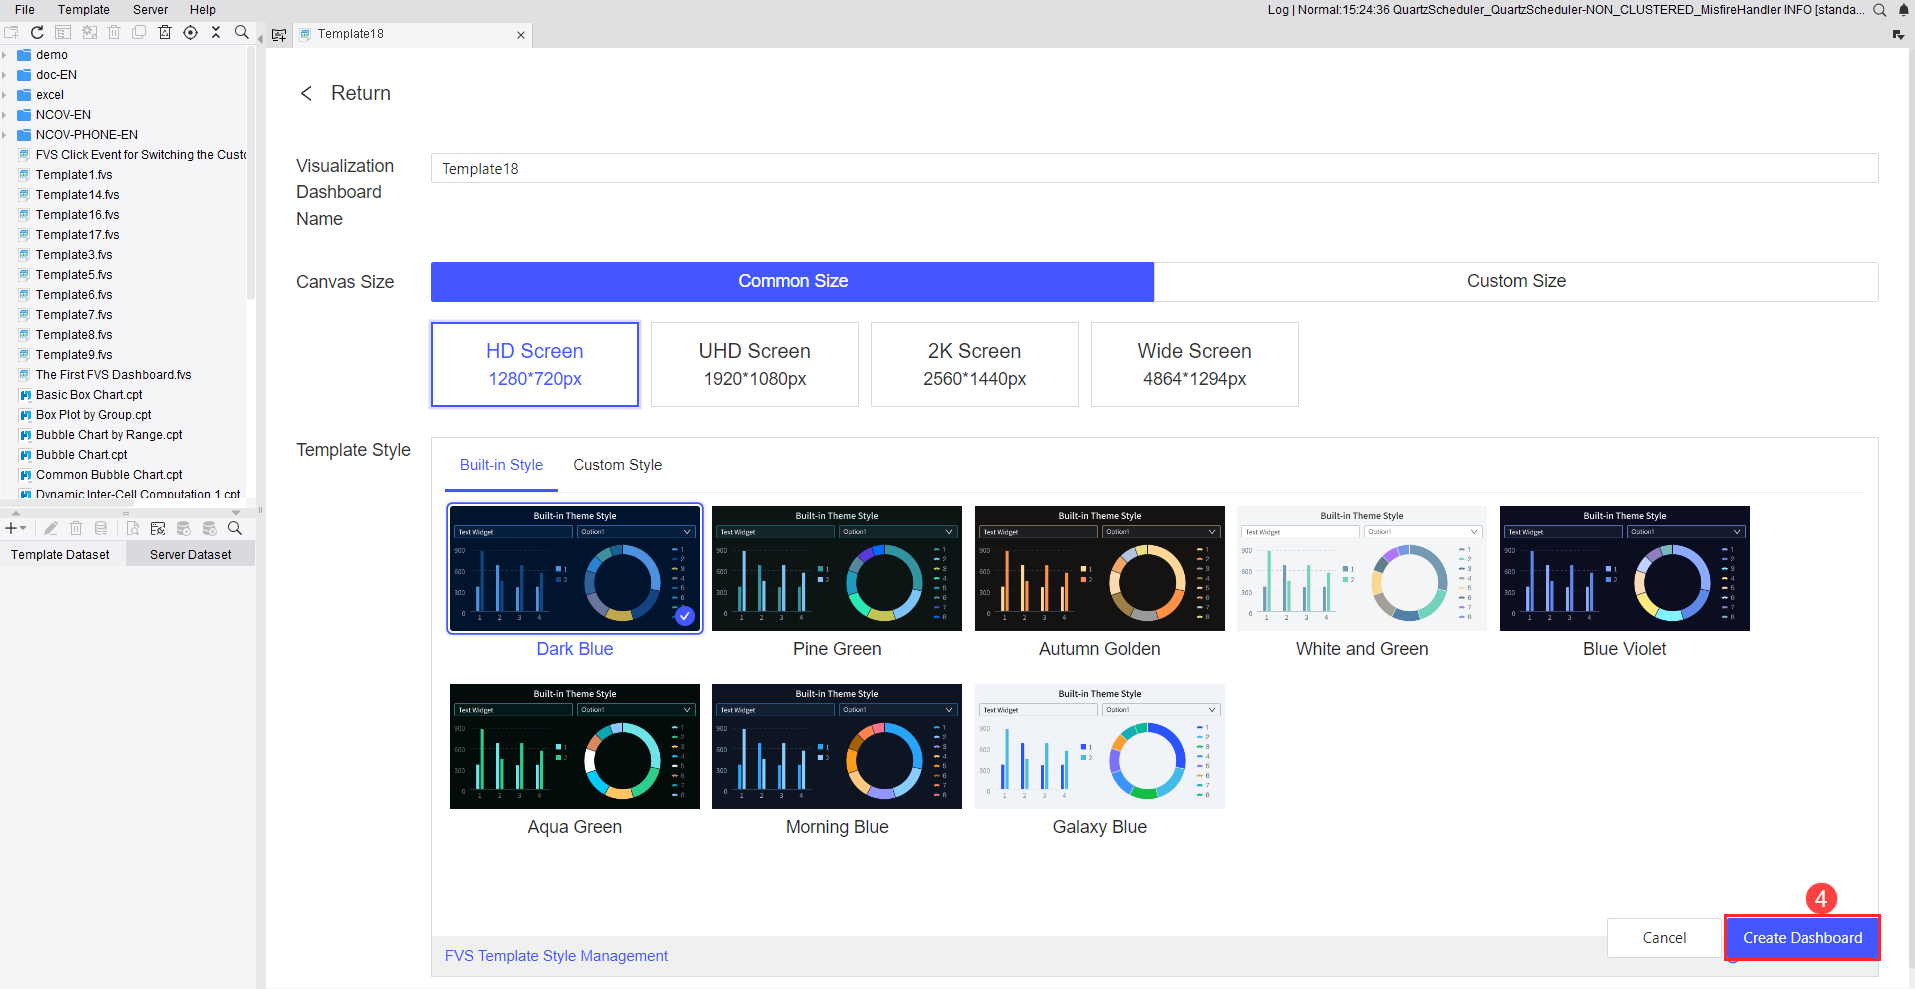This screenshot has width=1915, height=989.
Task: Click the search icon next to the log bar
Action: (1880, 10)
